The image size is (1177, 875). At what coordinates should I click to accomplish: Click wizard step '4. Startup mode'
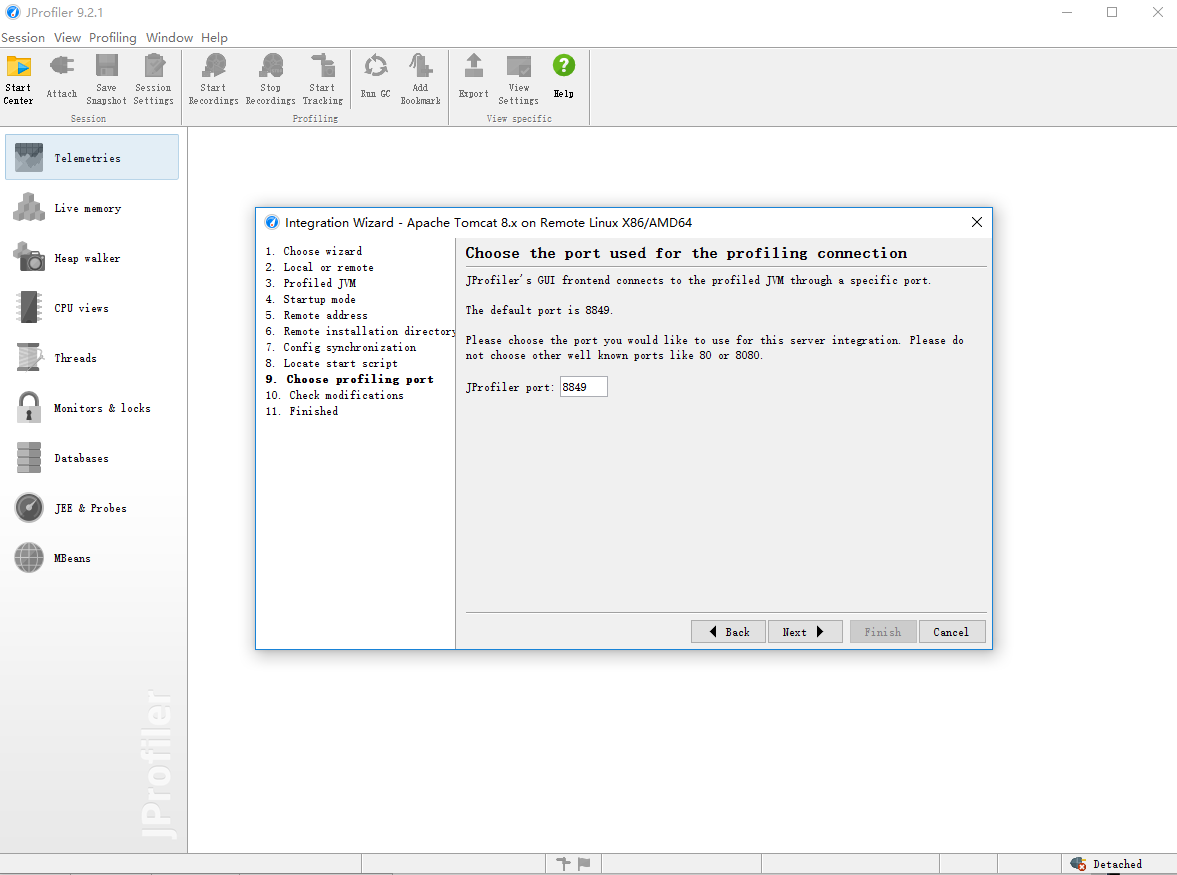[x=311, y=299]
